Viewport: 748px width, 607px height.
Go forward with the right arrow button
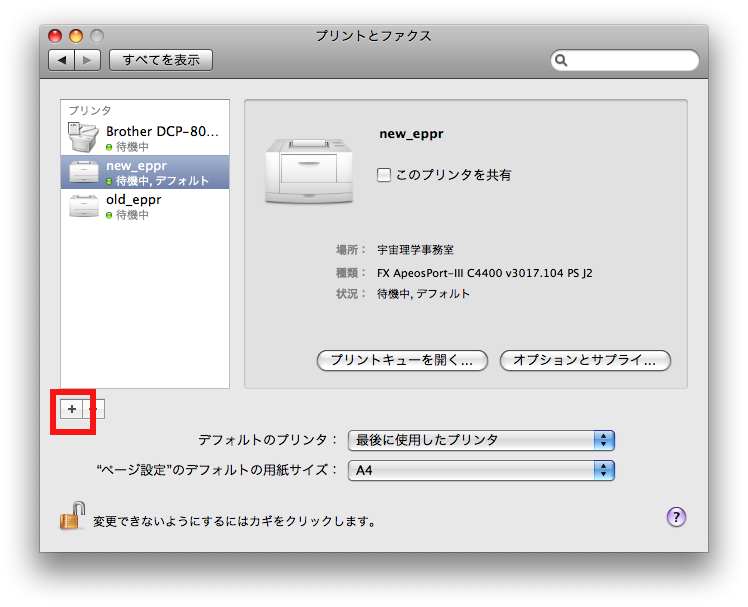(87, 60)
